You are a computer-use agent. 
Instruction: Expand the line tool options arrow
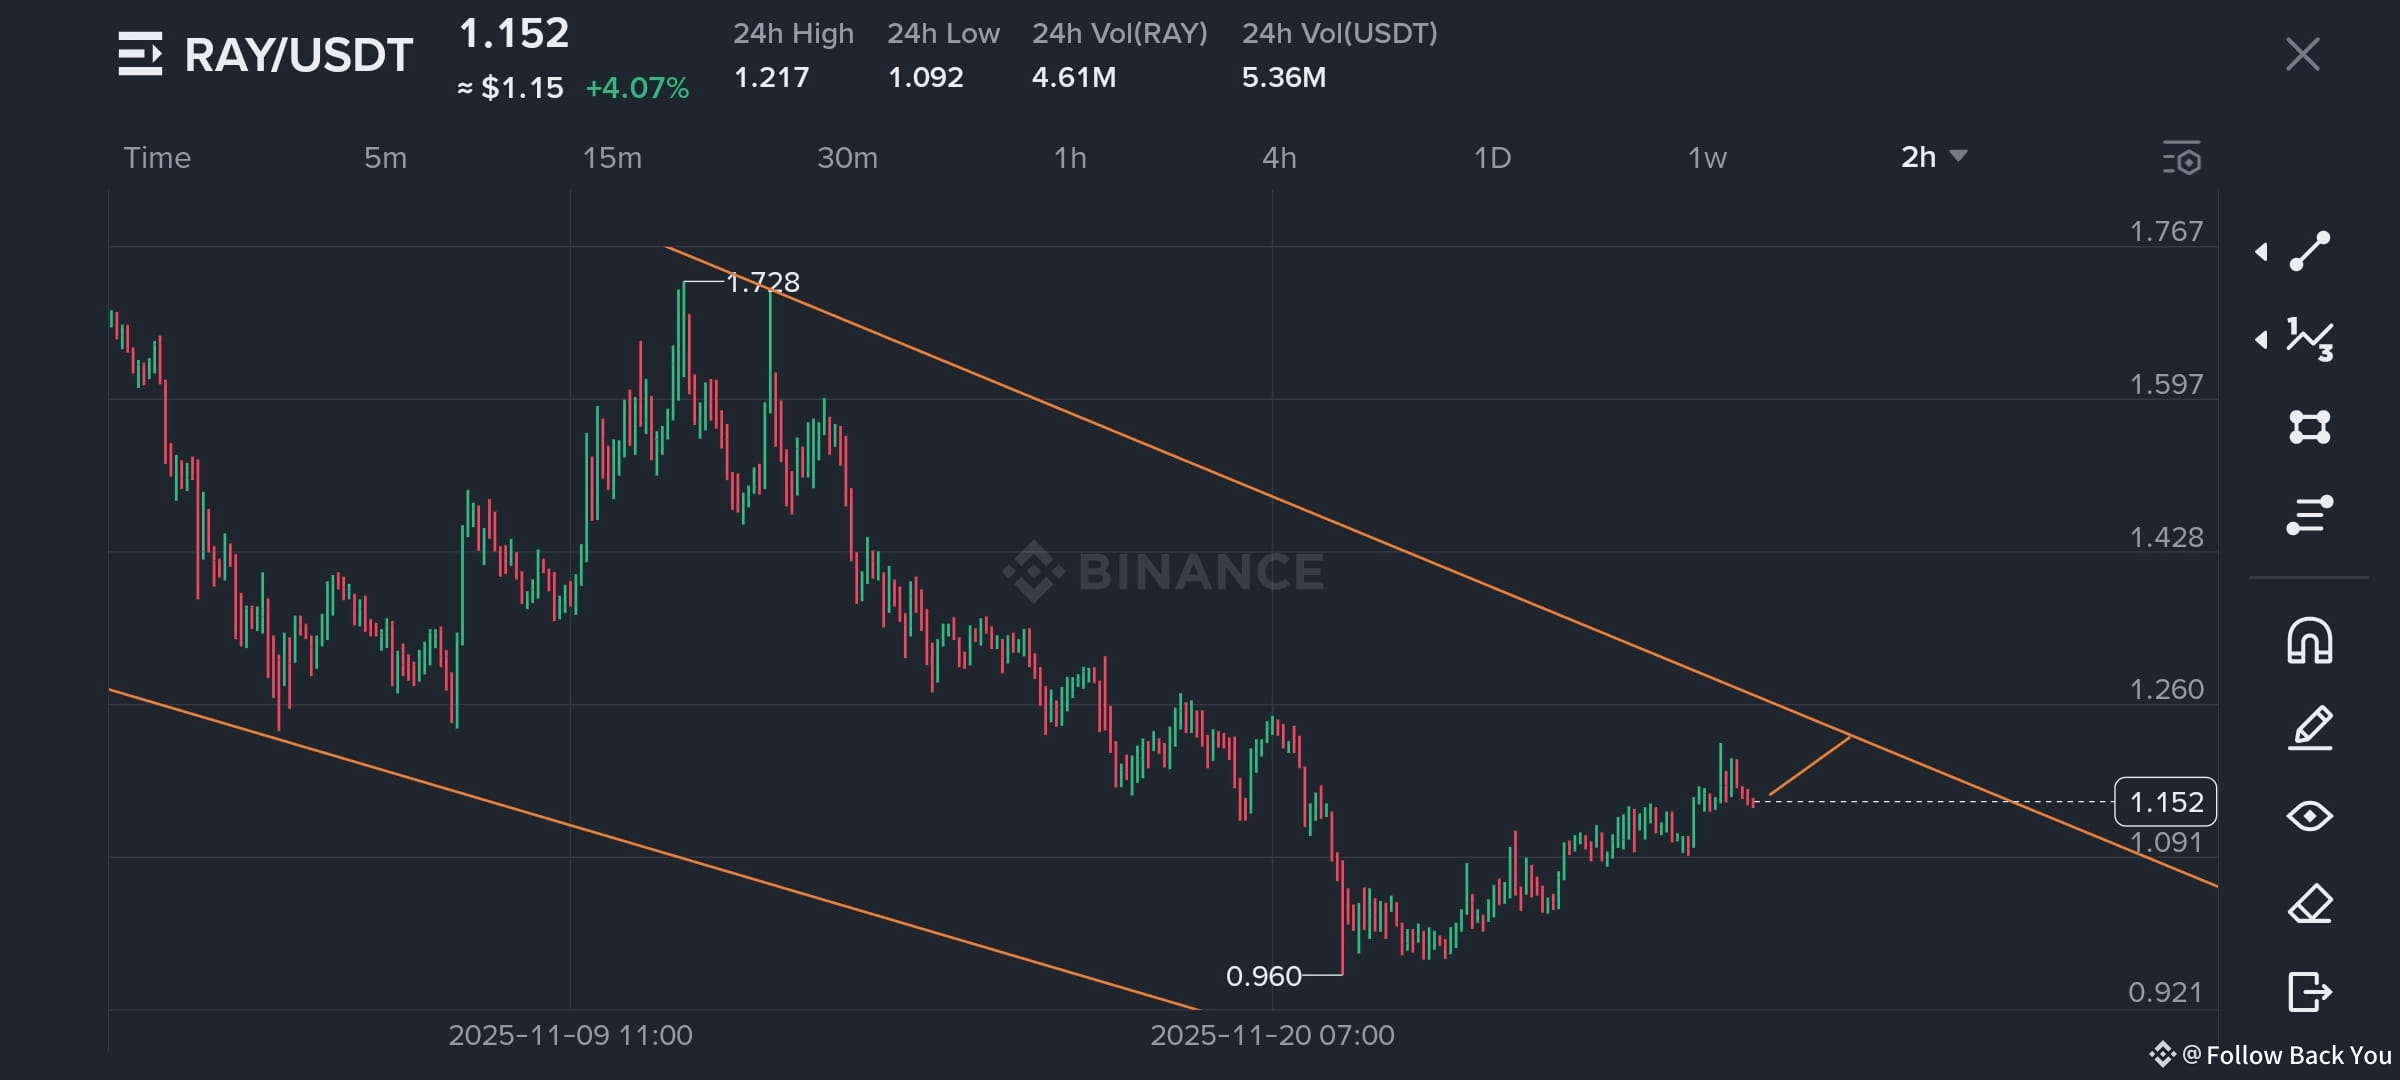pos(2261,252)
